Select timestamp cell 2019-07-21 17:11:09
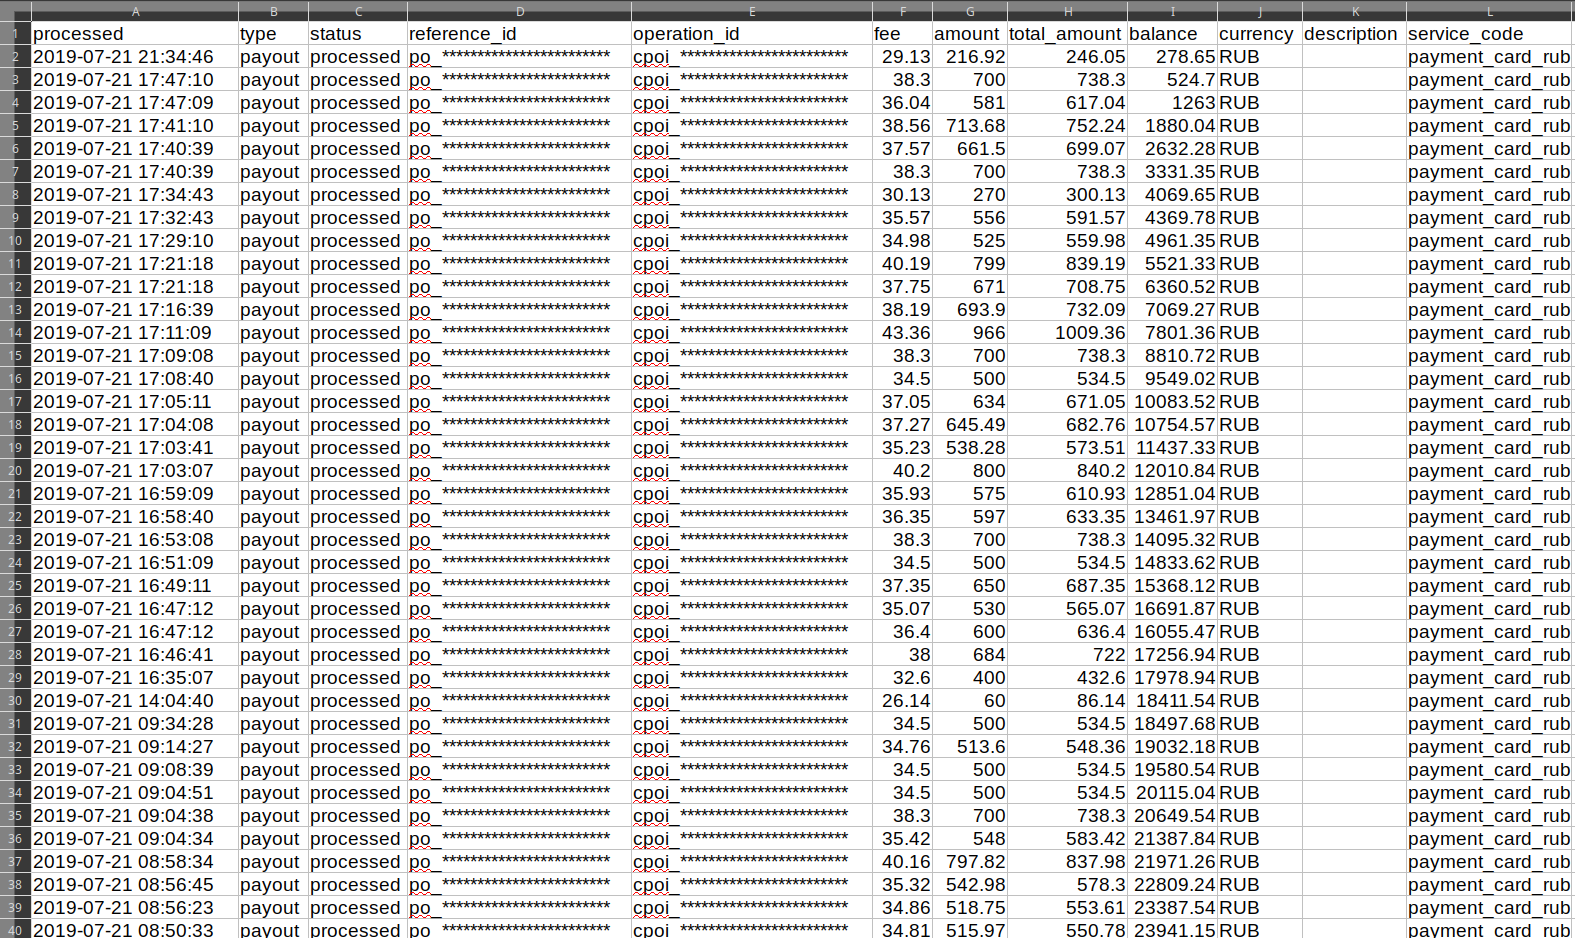Viewport: 1575px width, 938px height. (135, 333)
